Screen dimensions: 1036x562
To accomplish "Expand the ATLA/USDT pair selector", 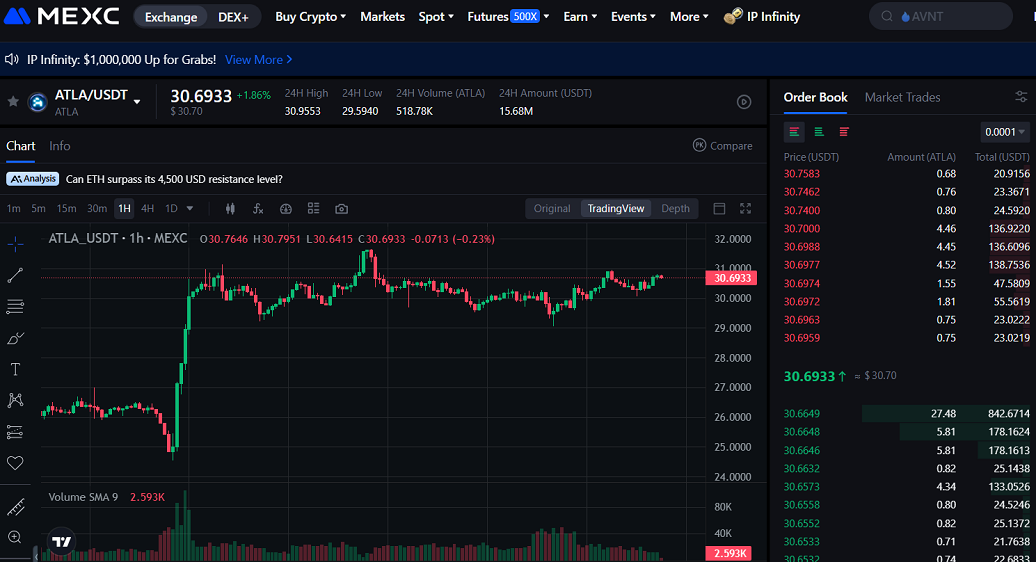I will point(137,101).
